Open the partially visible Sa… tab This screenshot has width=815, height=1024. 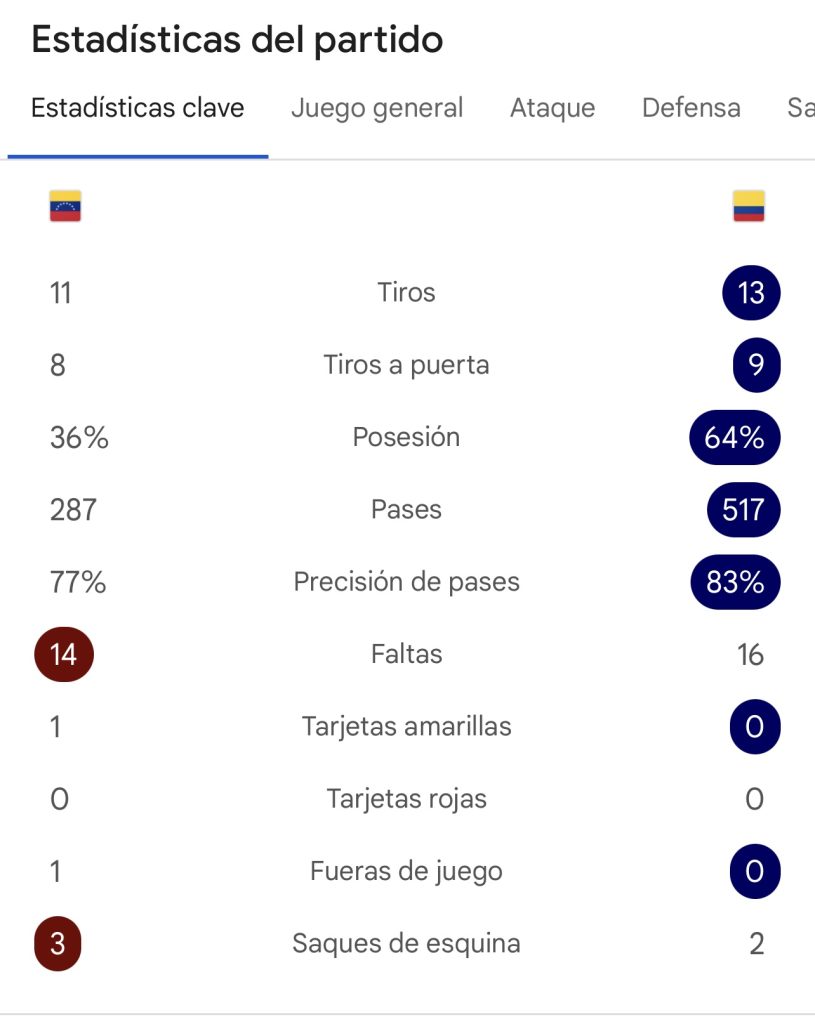pos(801,108)
